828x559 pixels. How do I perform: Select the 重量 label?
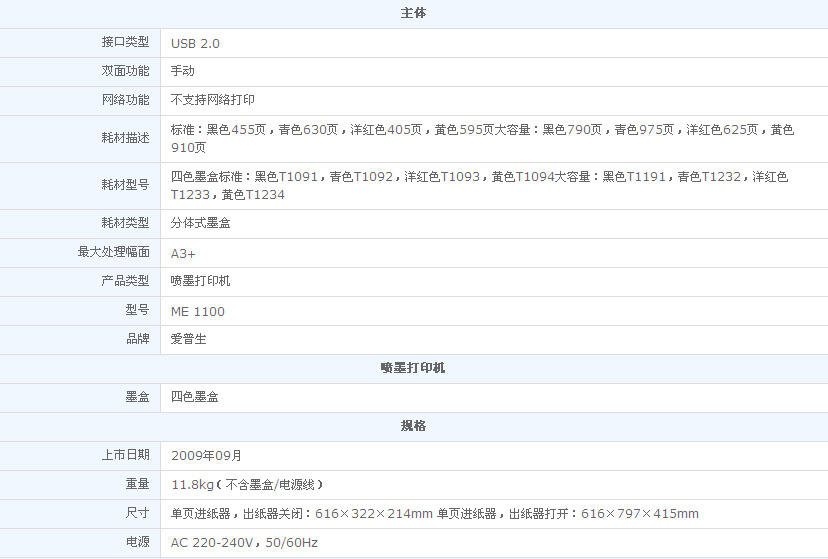click(x=137, y=484)
